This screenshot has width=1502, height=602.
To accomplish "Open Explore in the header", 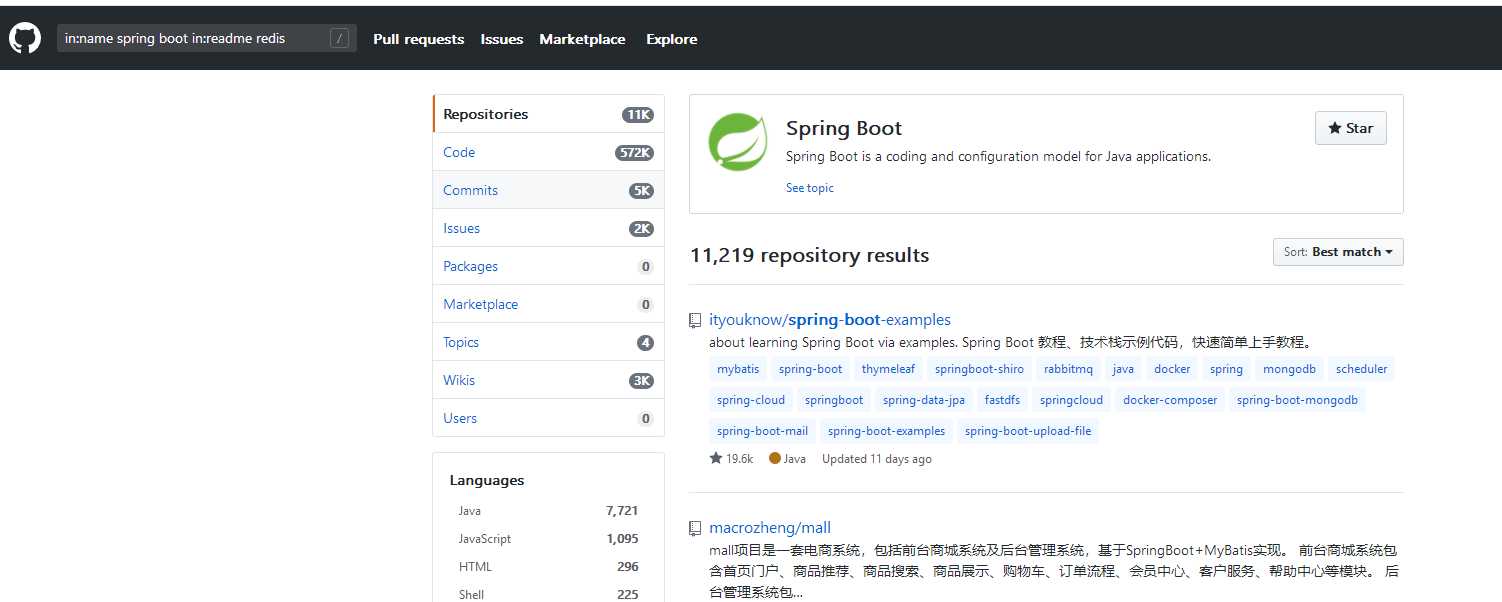I will pos(672,39).
